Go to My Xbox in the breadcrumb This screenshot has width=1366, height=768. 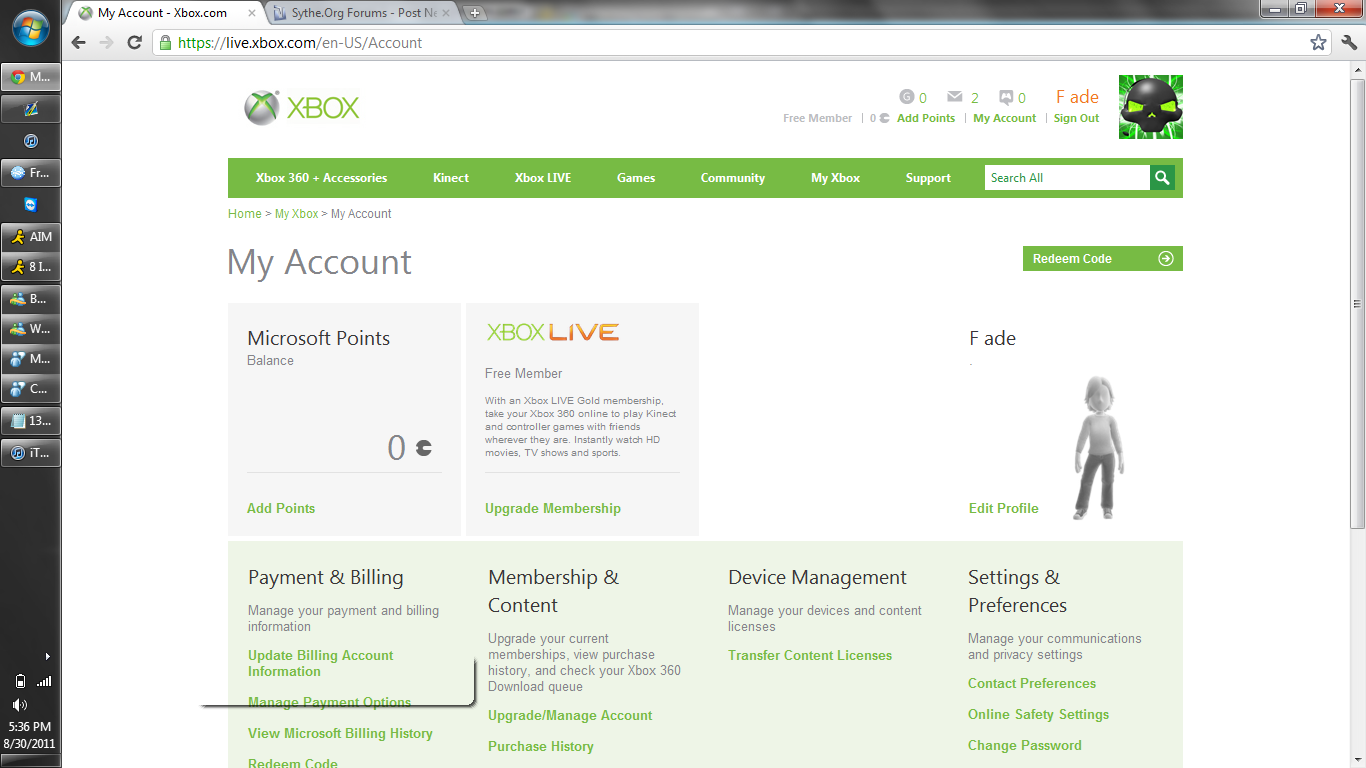click(x=297, y=214)
